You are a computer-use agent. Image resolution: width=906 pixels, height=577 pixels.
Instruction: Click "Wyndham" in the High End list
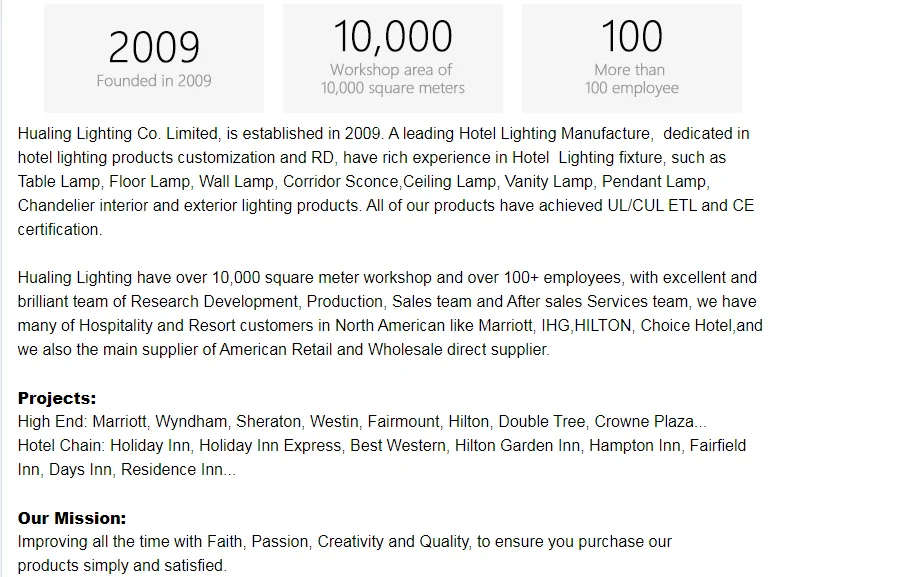click(x=190, y=422)
